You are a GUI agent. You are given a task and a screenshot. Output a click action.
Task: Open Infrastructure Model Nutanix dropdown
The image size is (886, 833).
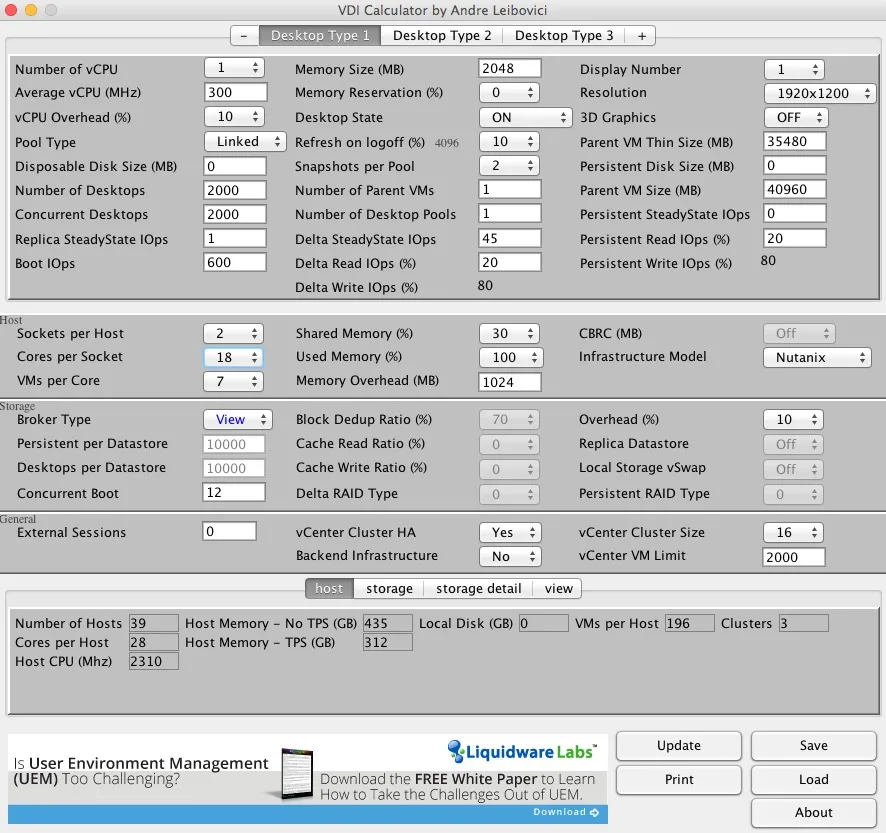[817, 357]
